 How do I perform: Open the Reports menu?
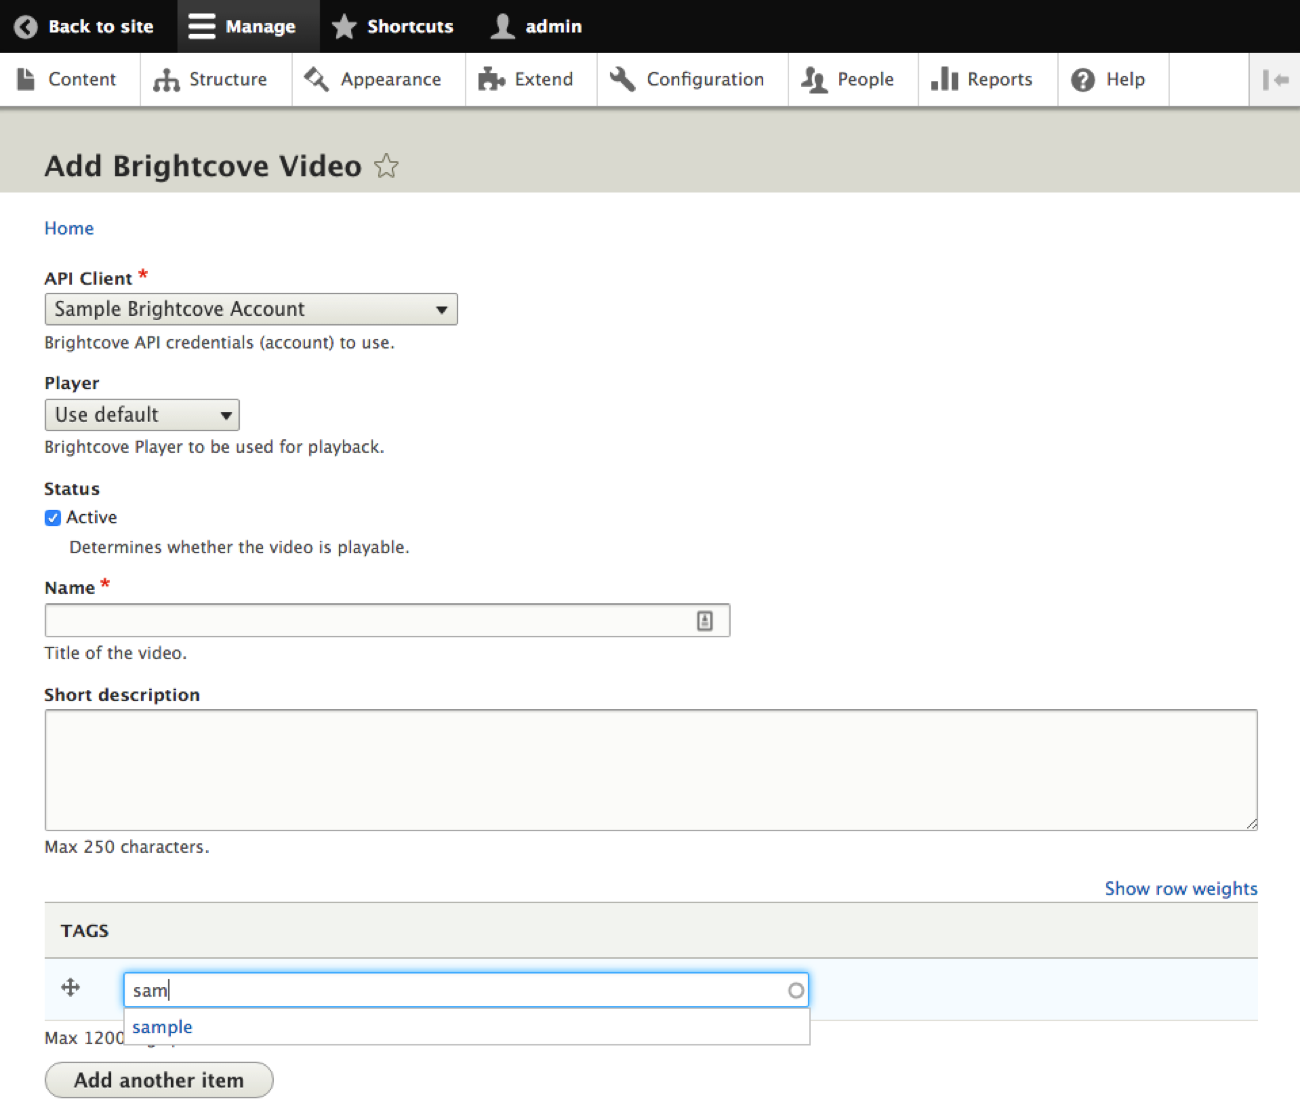pos(1000,80)
